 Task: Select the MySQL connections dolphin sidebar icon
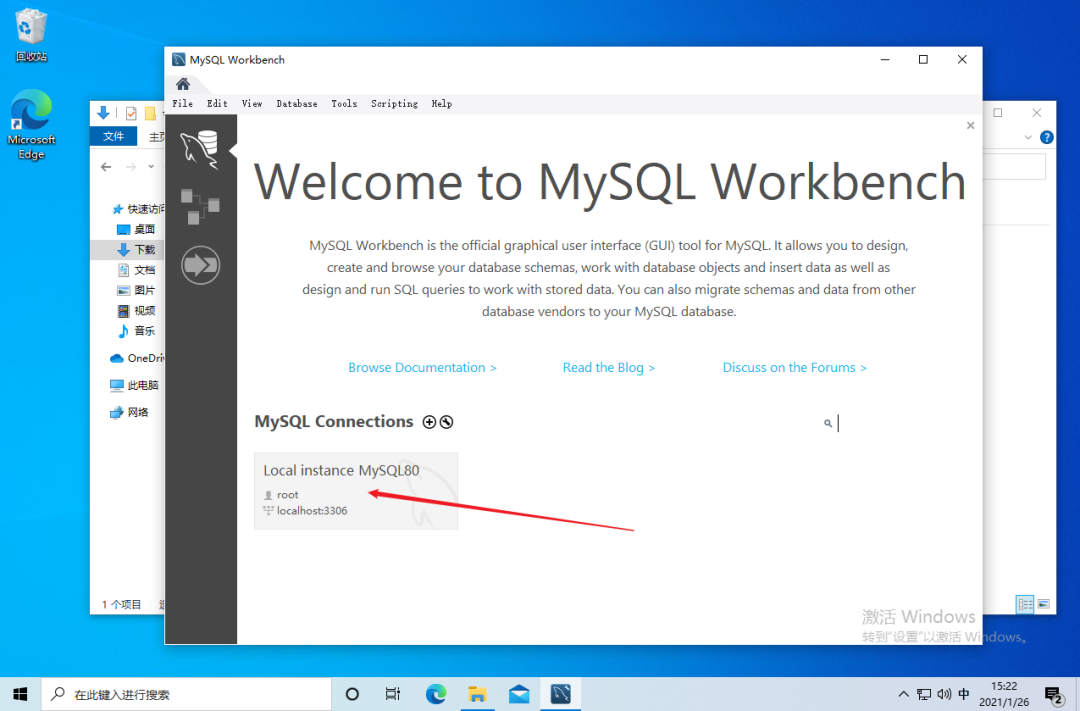pos(200,149)
